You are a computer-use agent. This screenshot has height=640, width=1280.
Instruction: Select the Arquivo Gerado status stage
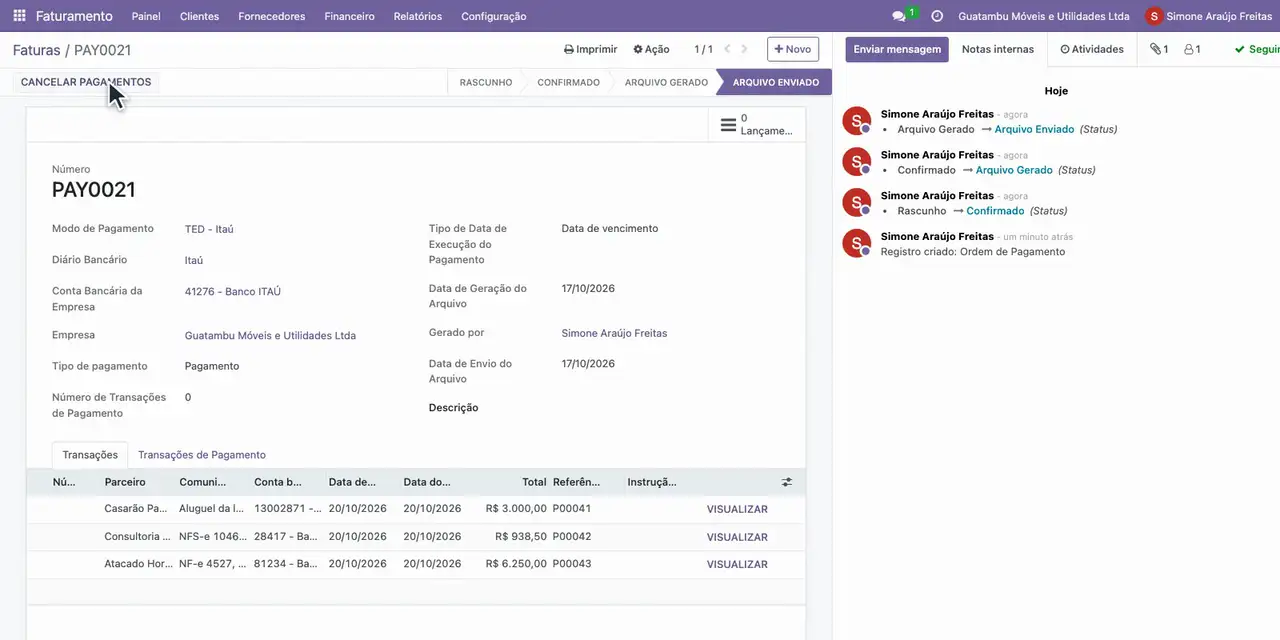(666, 82)
